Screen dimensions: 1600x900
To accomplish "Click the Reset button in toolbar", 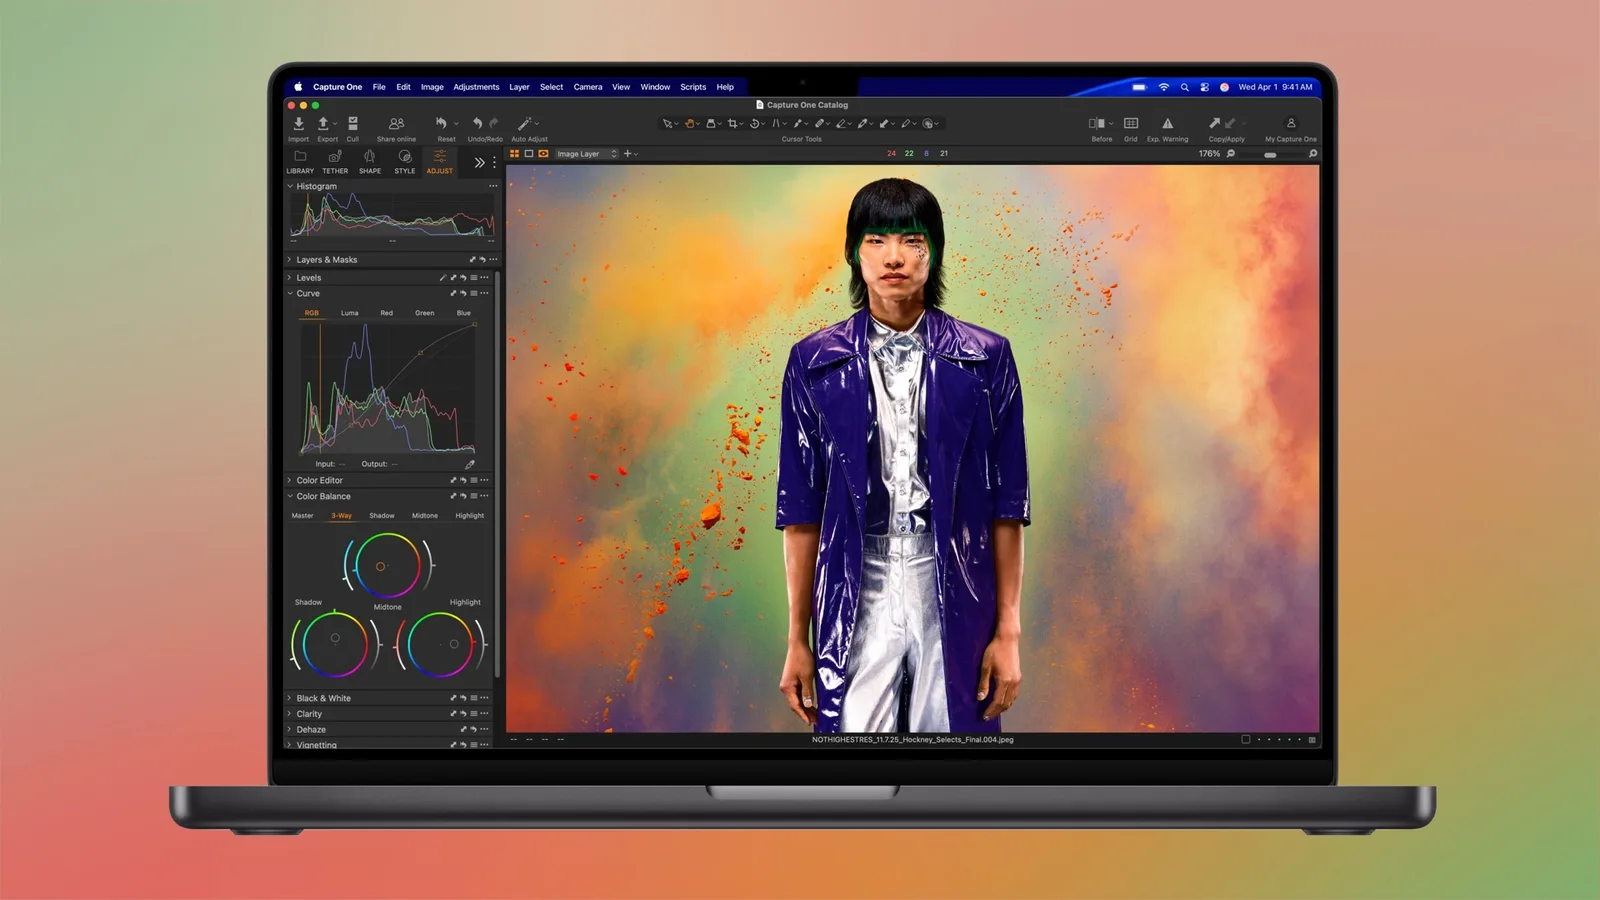I will [x=441, y=123].
